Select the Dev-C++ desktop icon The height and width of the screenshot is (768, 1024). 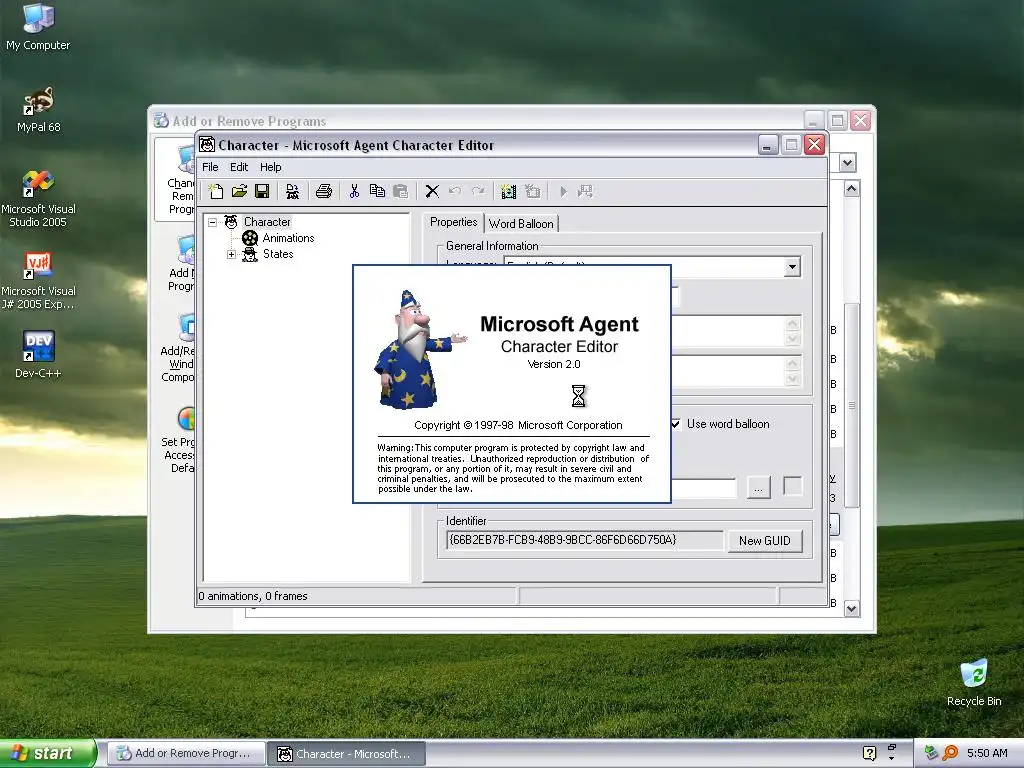coord(38,355)
